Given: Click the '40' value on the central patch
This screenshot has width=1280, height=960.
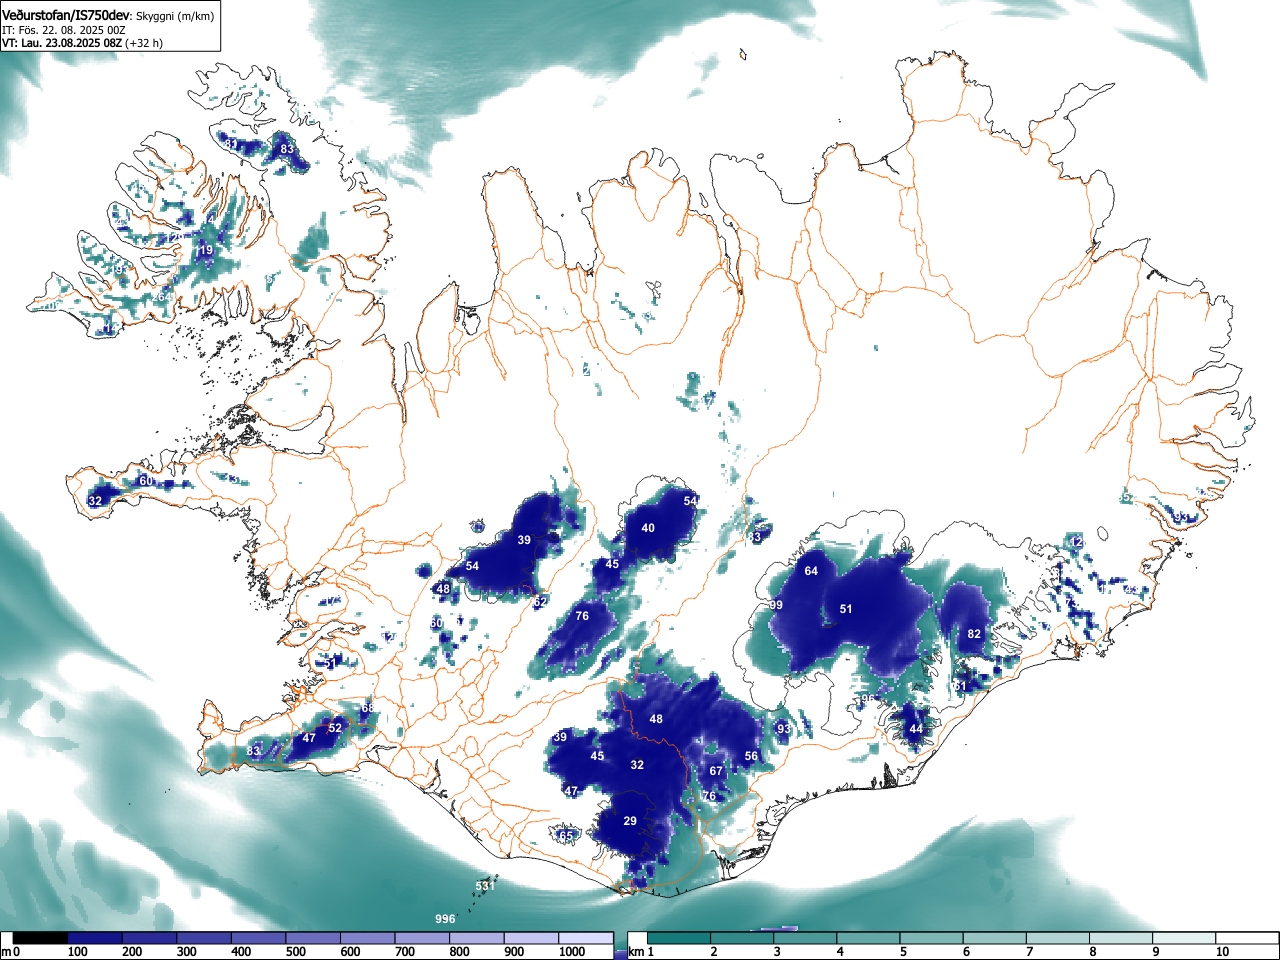Looking at the screenshot, I should (648, 527).
